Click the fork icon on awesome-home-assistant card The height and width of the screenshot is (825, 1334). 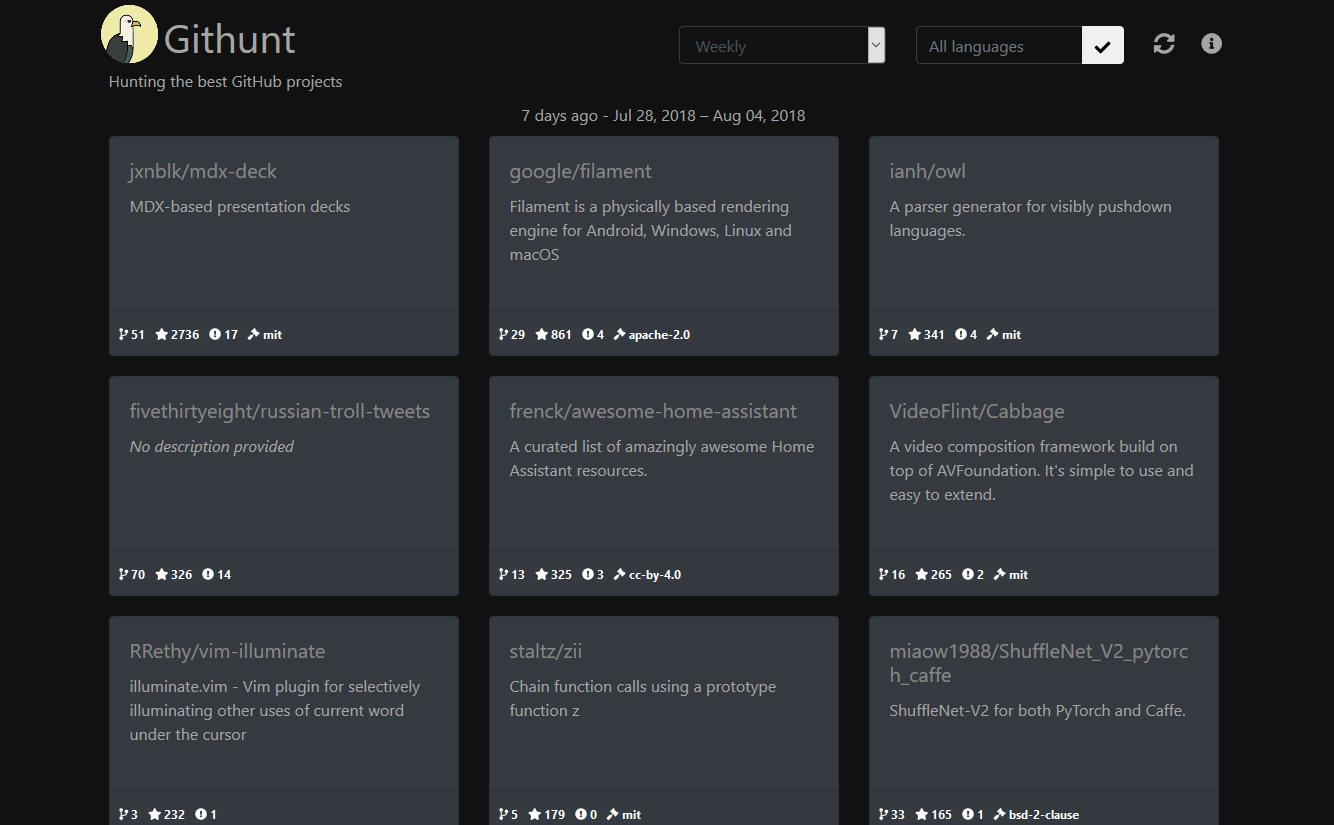click(x=504, y=575)
